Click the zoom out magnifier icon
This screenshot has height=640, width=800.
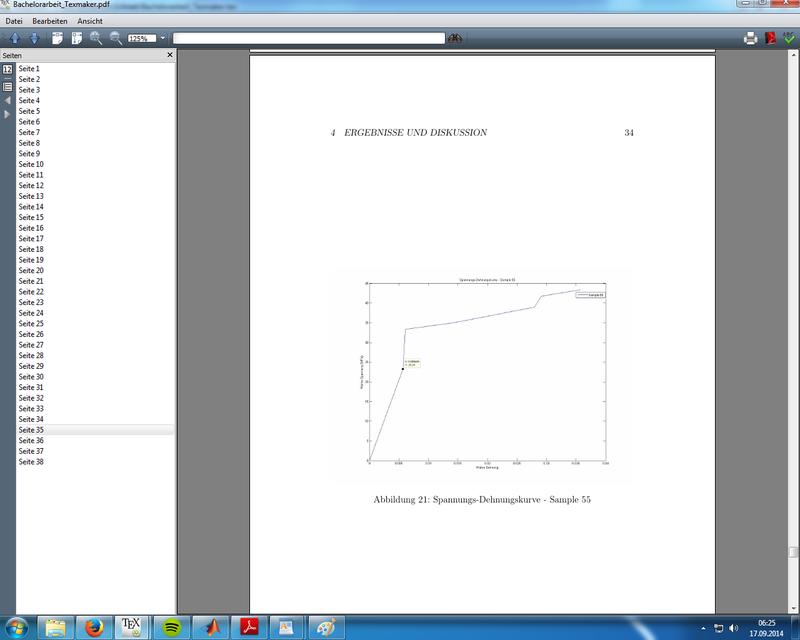tap(116, 39)
